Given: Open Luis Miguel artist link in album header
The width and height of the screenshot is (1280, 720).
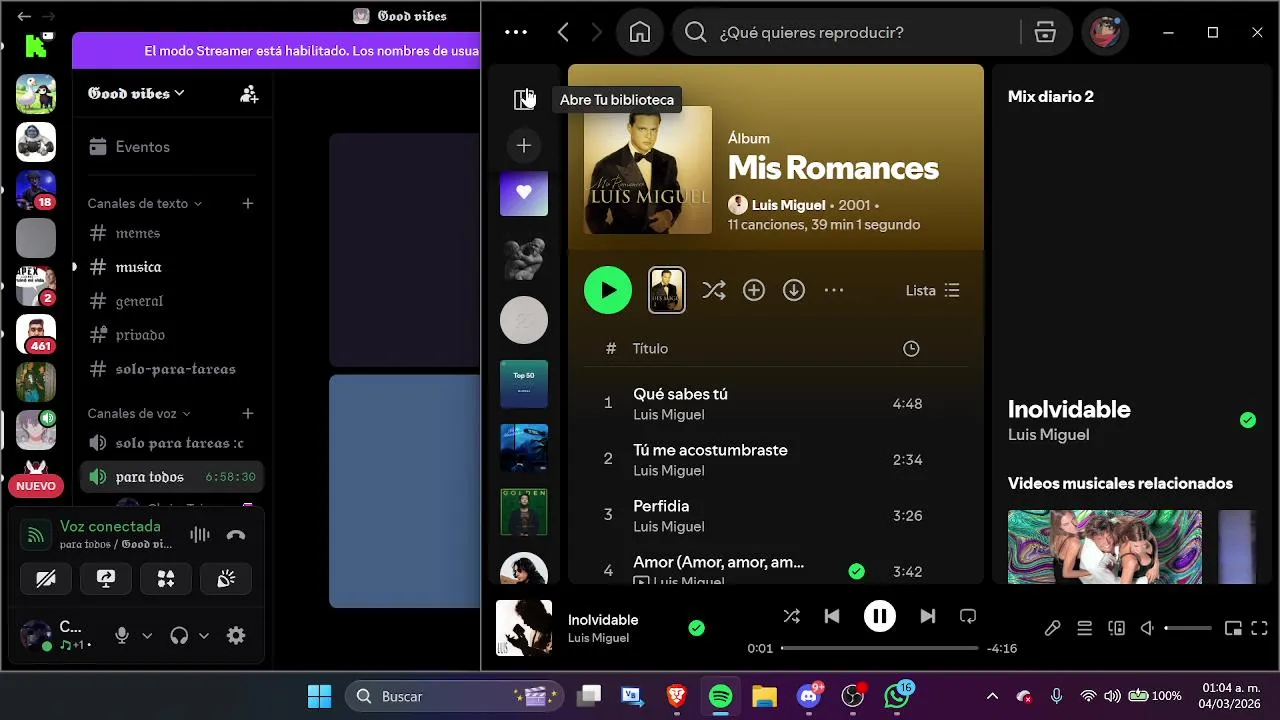Looking at the screenshot, I should (788, 205).
